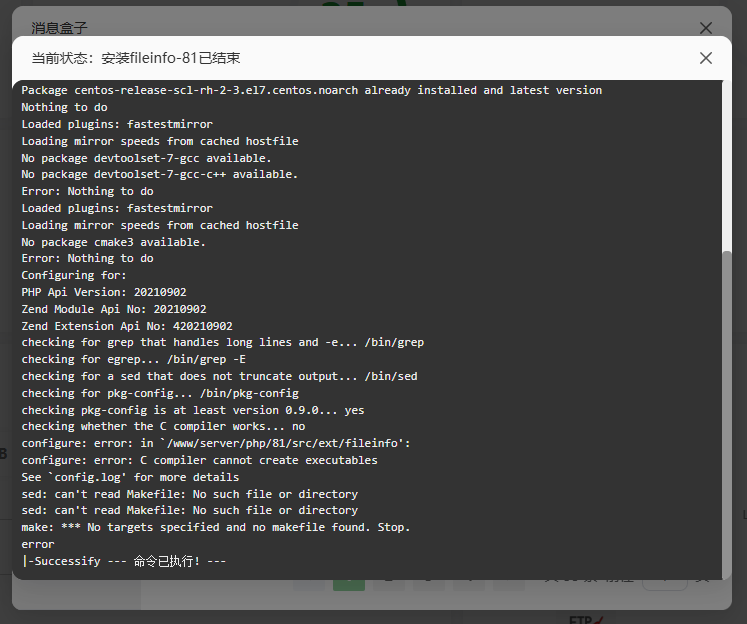Image resolution: width=747 pixels, height=624 pixels.
Task: Click the standalone 'error' log line
Action: (x=38, y=544)
